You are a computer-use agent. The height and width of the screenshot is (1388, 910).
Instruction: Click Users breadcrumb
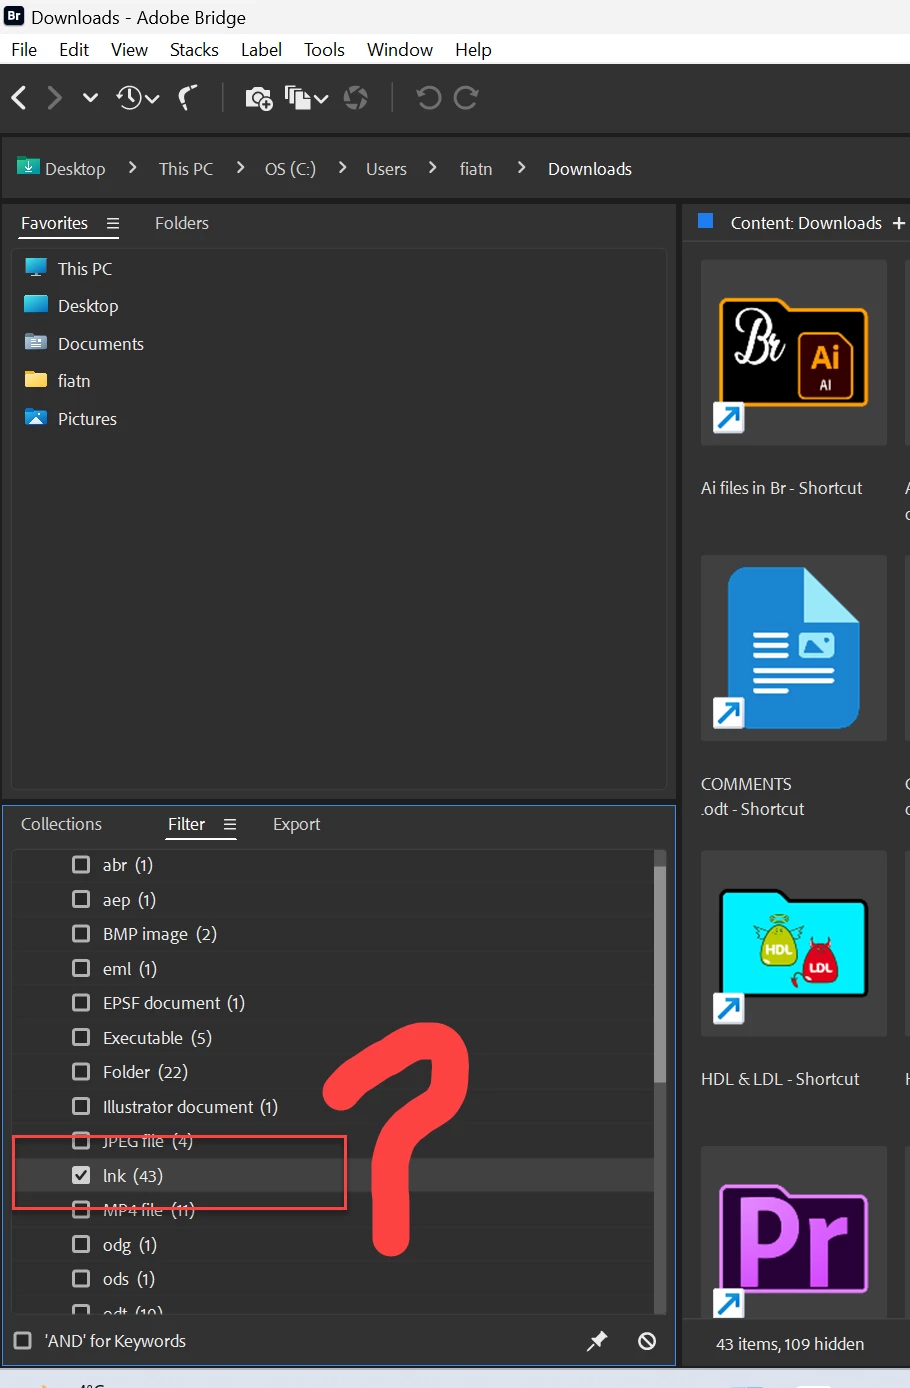click(x=386, y=169)
